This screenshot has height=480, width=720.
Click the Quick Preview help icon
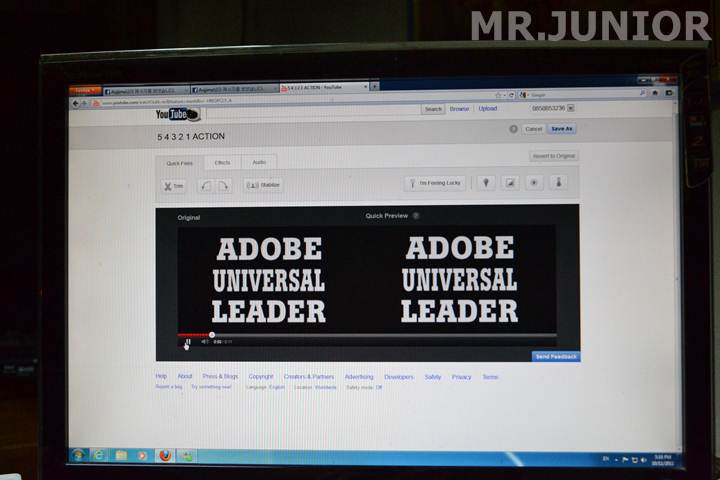(x=416, y=215)
